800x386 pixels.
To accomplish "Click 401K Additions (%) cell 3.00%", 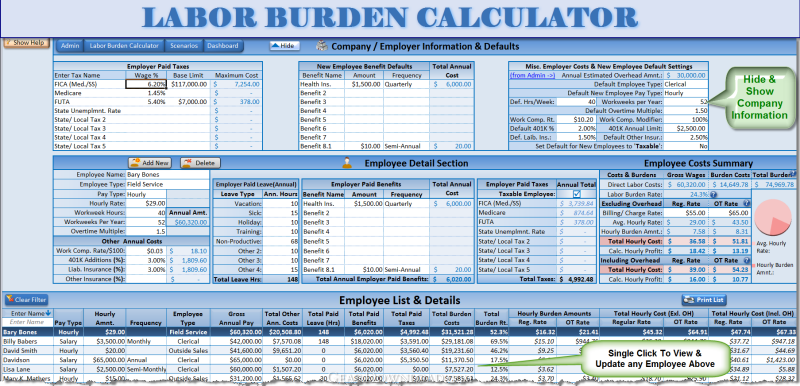I will (146, 260).
